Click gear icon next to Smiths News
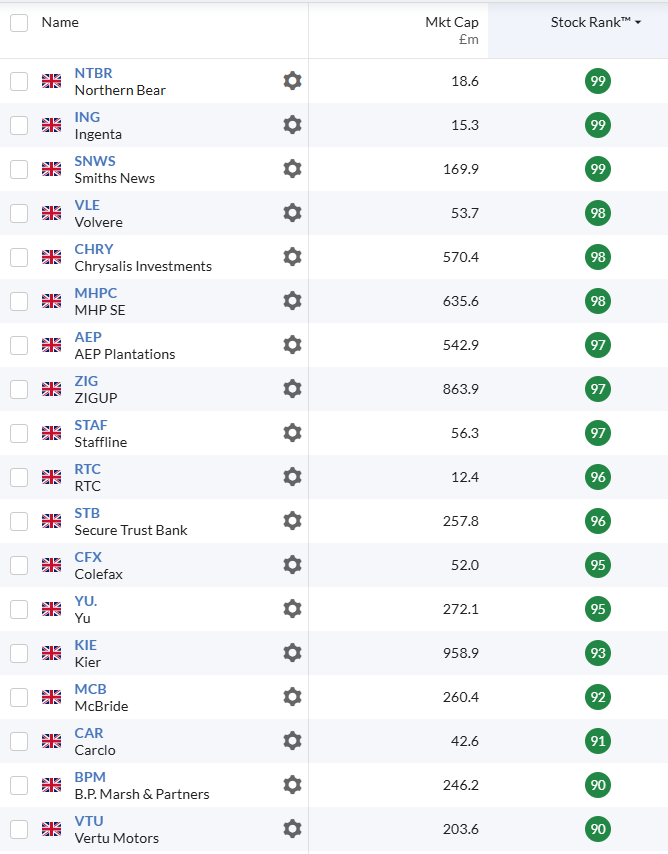The image size is (668, 854). [292, 169]
